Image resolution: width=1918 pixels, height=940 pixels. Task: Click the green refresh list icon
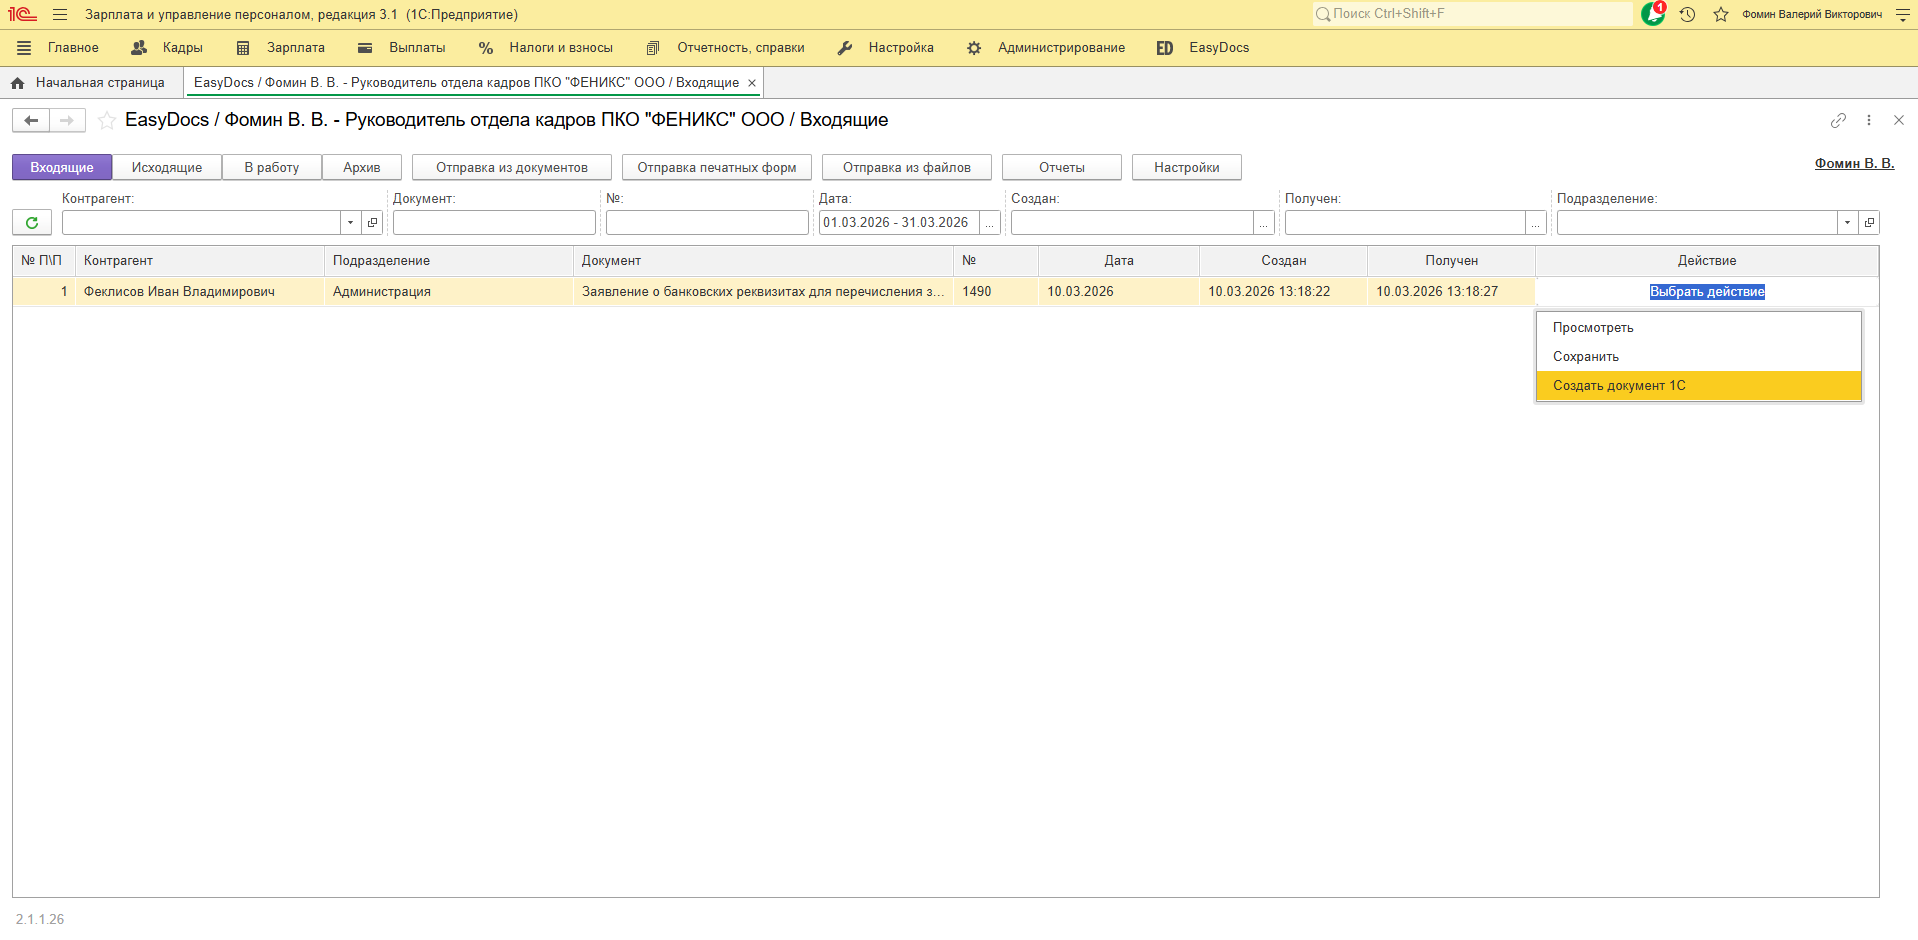[32, 223]
